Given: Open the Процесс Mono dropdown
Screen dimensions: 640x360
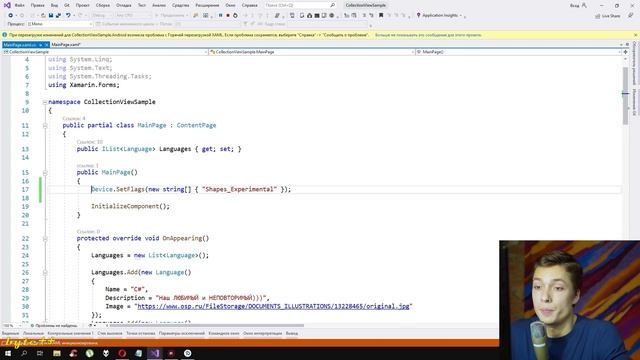Looking at the screenshot, I should pyautogui.click(x=60, y=24).
